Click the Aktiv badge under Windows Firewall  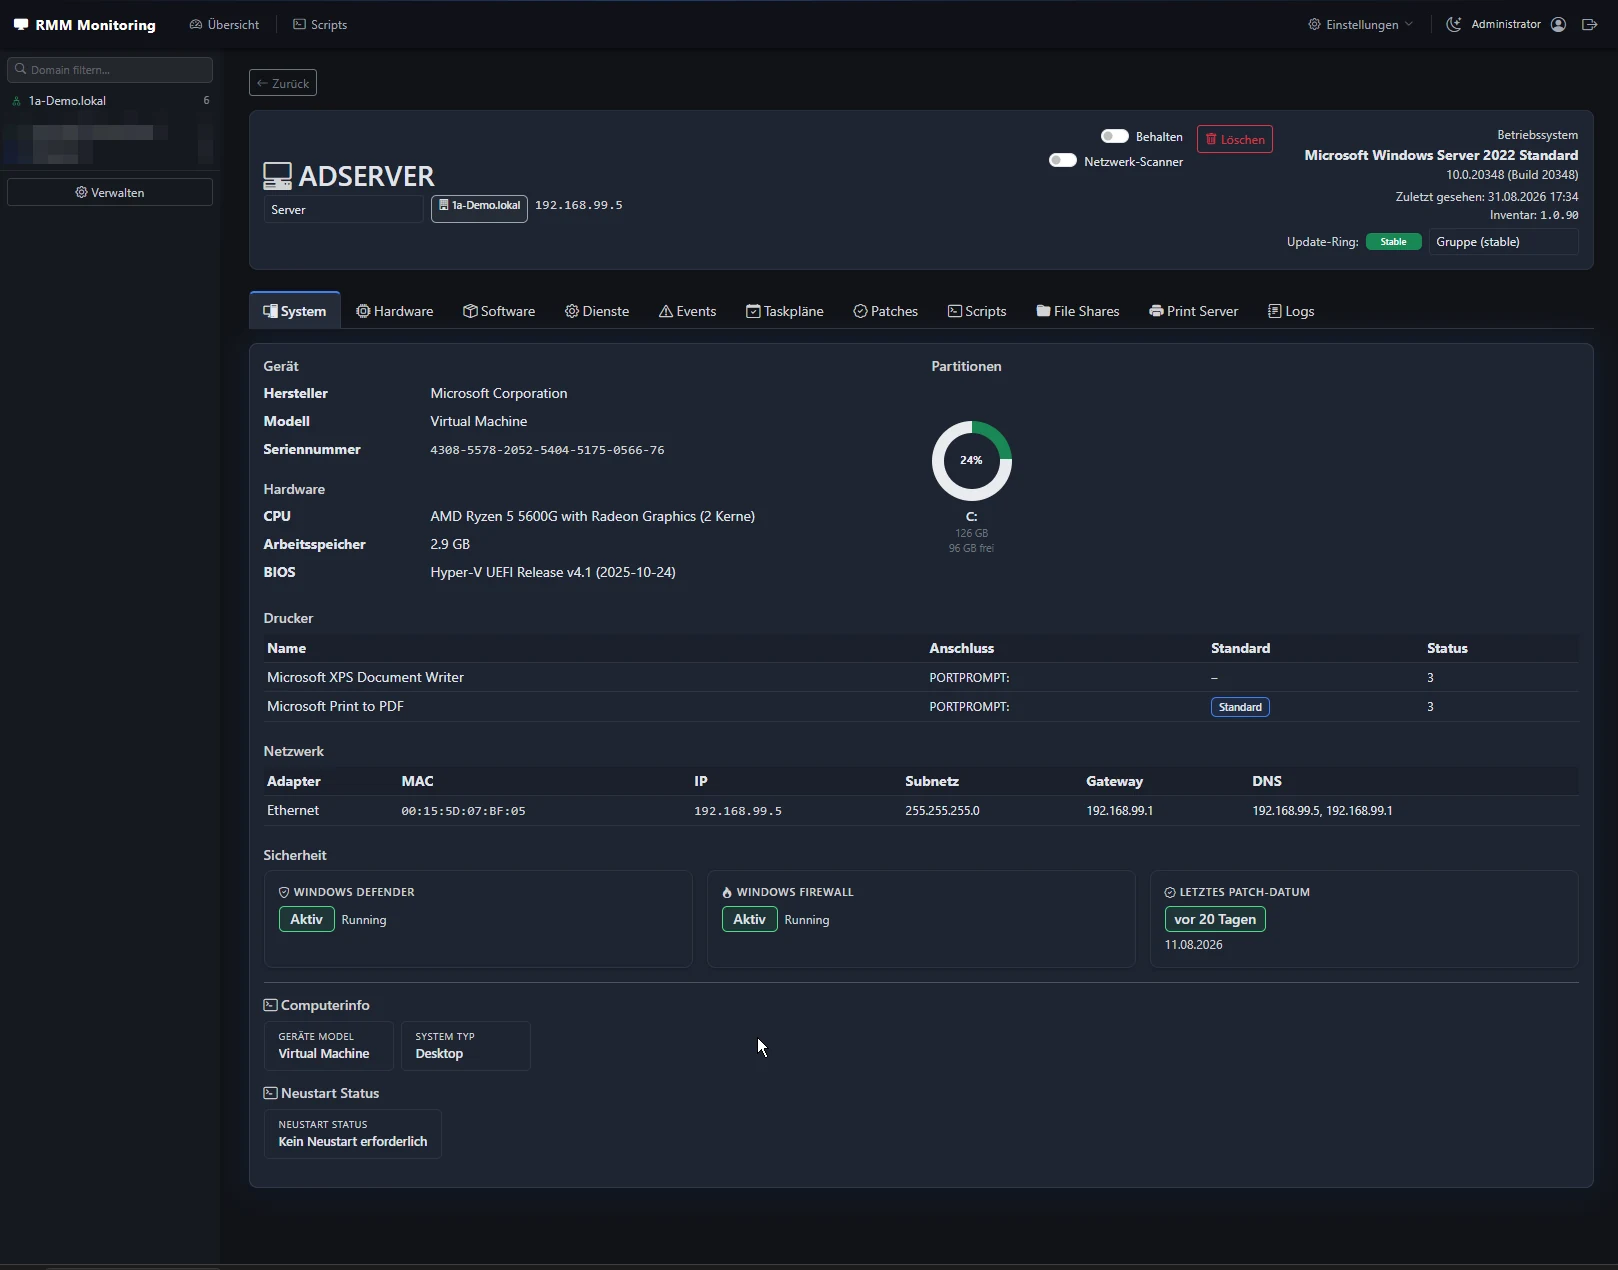(x=749, y=919)
